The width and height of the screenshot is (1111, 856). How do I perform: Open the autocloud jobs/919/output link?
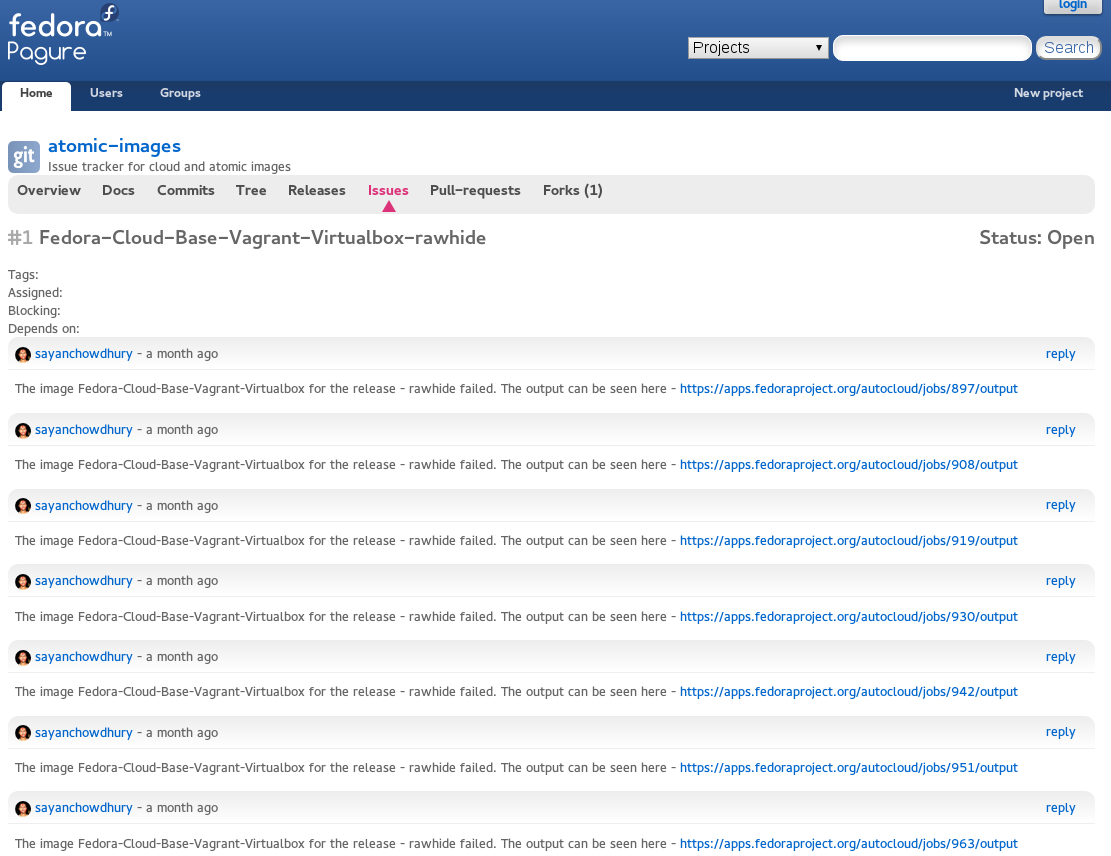(x=849, y=541)
